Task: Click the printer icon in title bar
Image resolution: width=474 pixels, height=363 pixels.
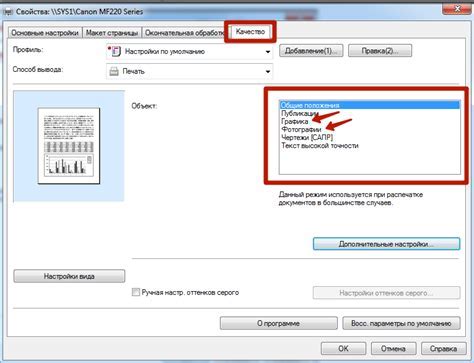Action: [7, 12]
